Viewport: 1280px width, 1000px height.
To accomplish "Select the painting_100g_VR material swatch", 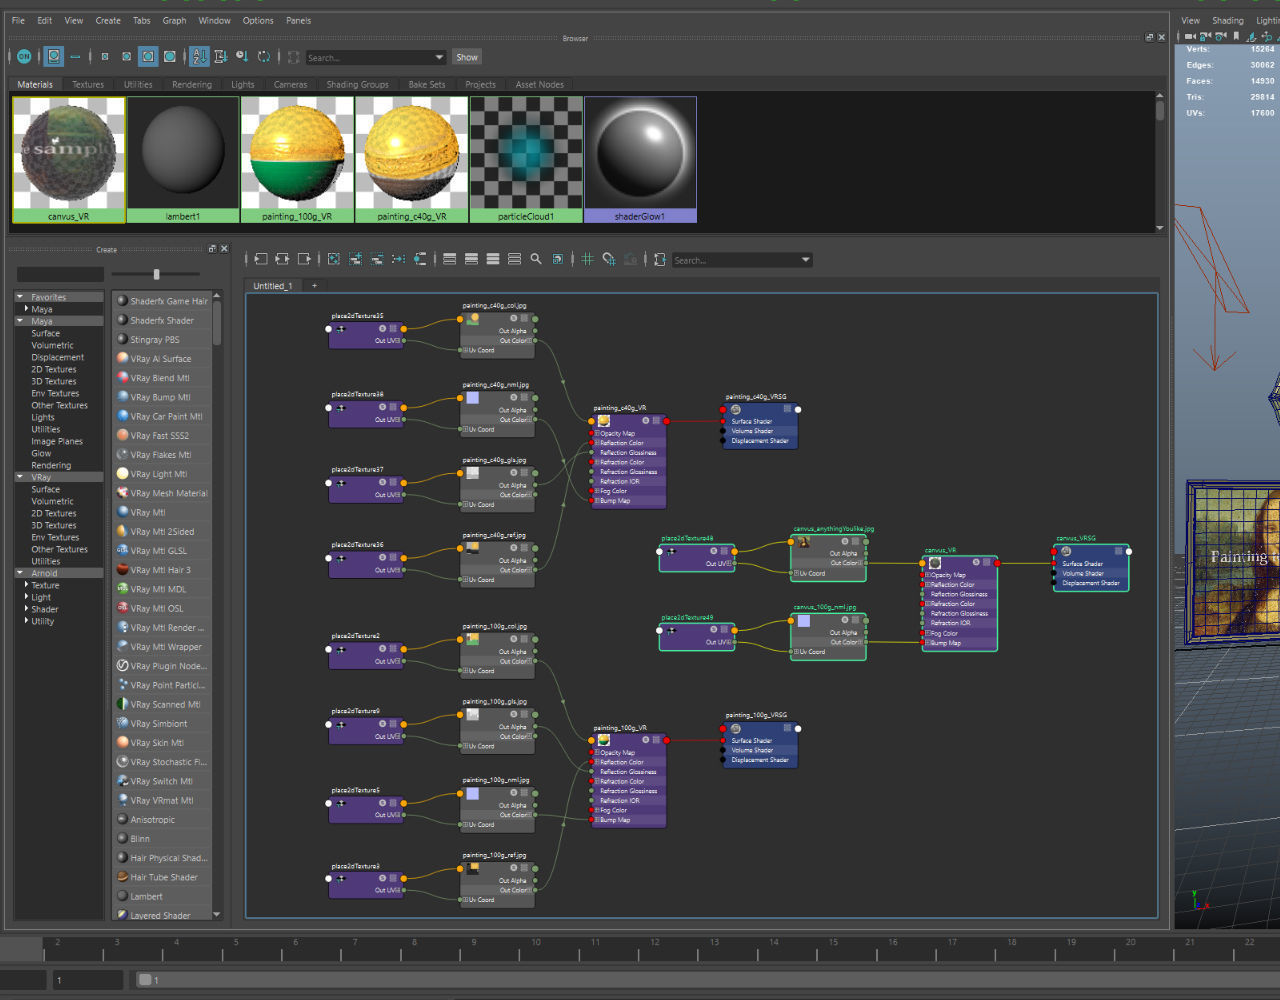I will click(x=297, y=159).
